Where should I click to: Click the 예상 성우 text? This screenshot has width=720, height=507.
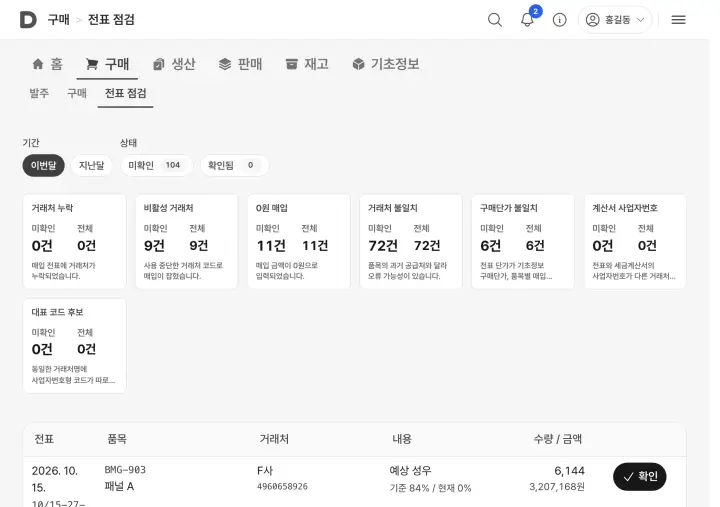tap(411, 470)
